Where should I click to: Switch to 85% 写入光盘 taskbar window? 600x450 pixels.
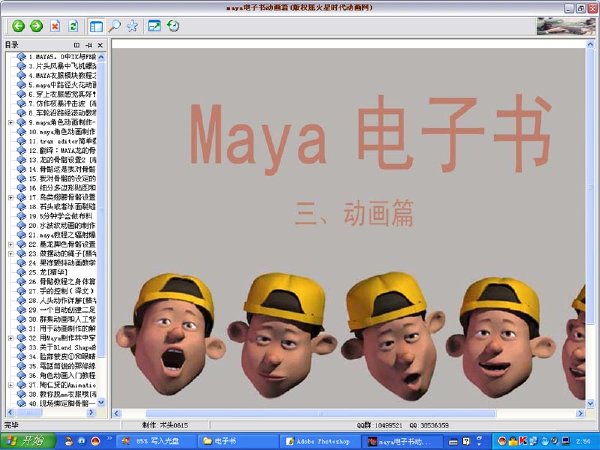156,441
